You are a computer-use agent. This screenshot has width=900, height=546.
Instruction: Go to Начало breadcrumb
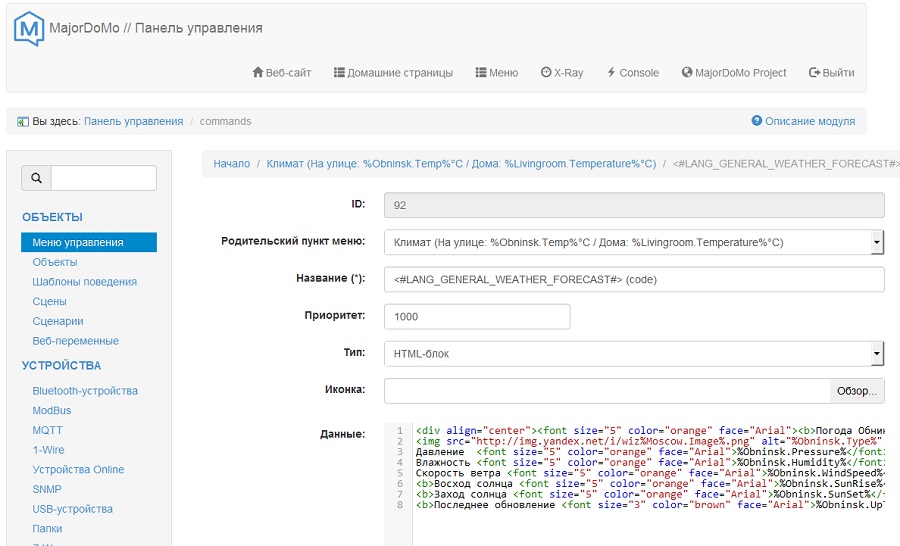[231, 164]
